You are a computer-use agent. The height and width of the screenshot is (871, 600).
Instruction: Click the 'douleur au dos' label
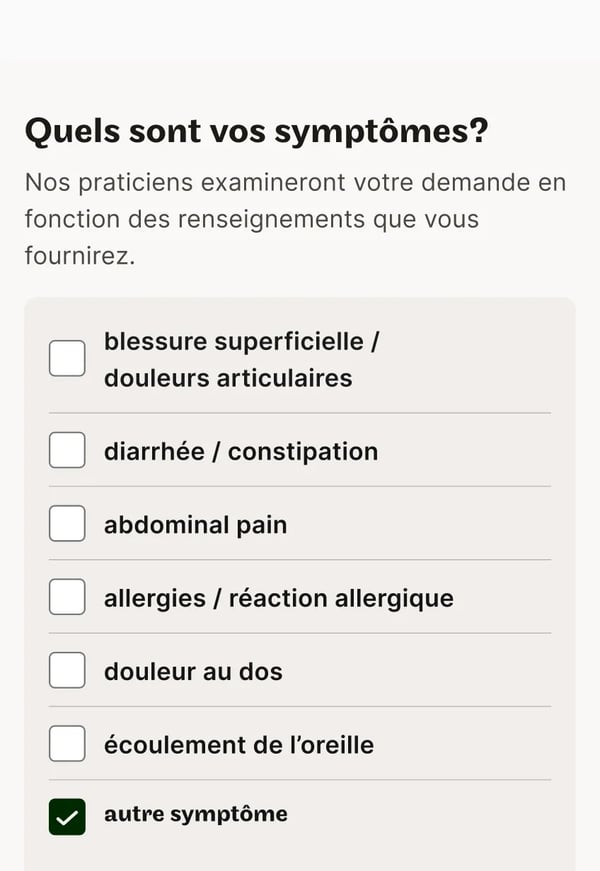point(193,671)
